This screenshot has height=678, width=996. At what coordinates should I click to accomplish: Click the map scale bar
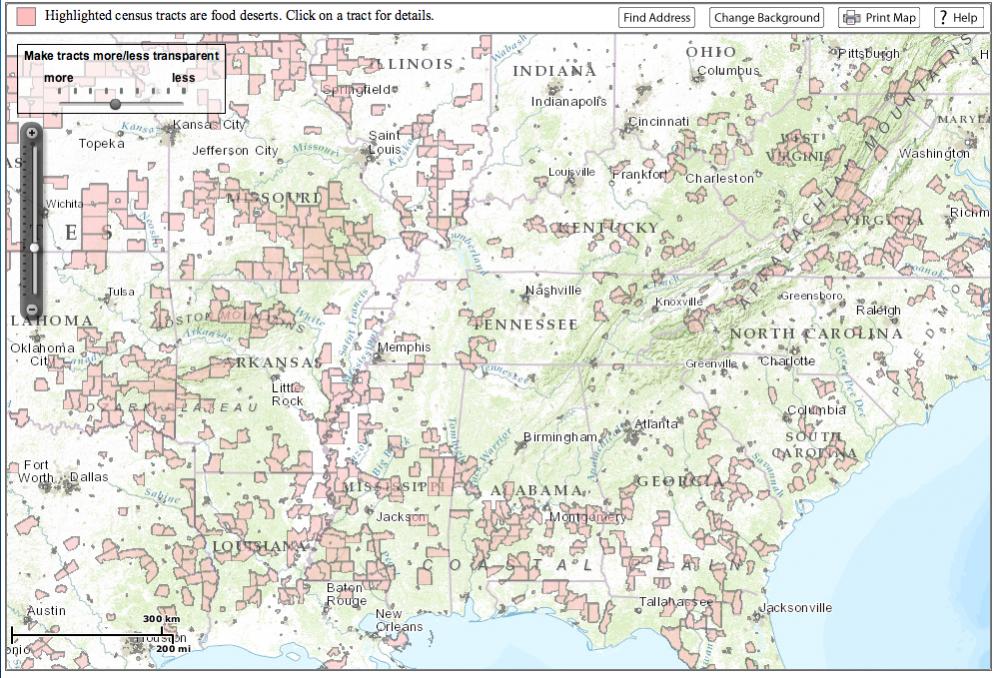tap(90, 633)
